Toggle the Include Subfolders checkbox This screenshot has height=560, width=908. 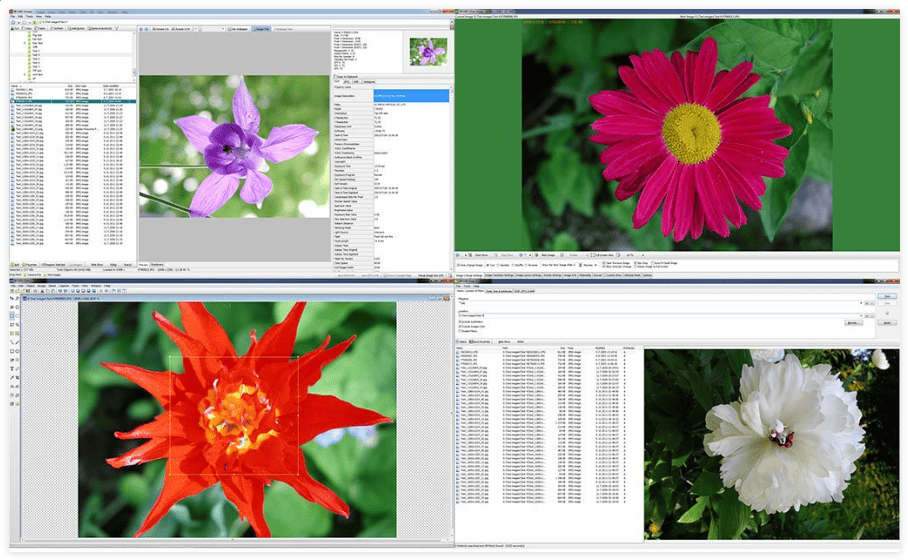click(460, 321)
